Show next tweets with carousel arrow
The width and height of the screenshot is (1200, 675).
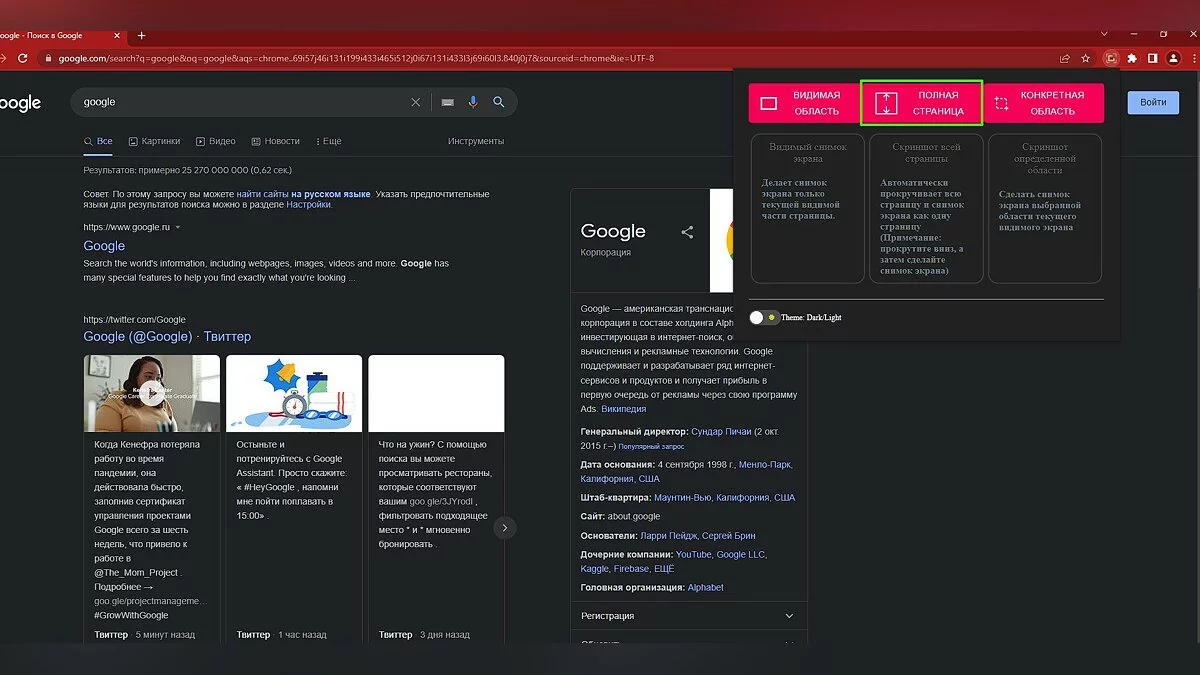point(505,527)
